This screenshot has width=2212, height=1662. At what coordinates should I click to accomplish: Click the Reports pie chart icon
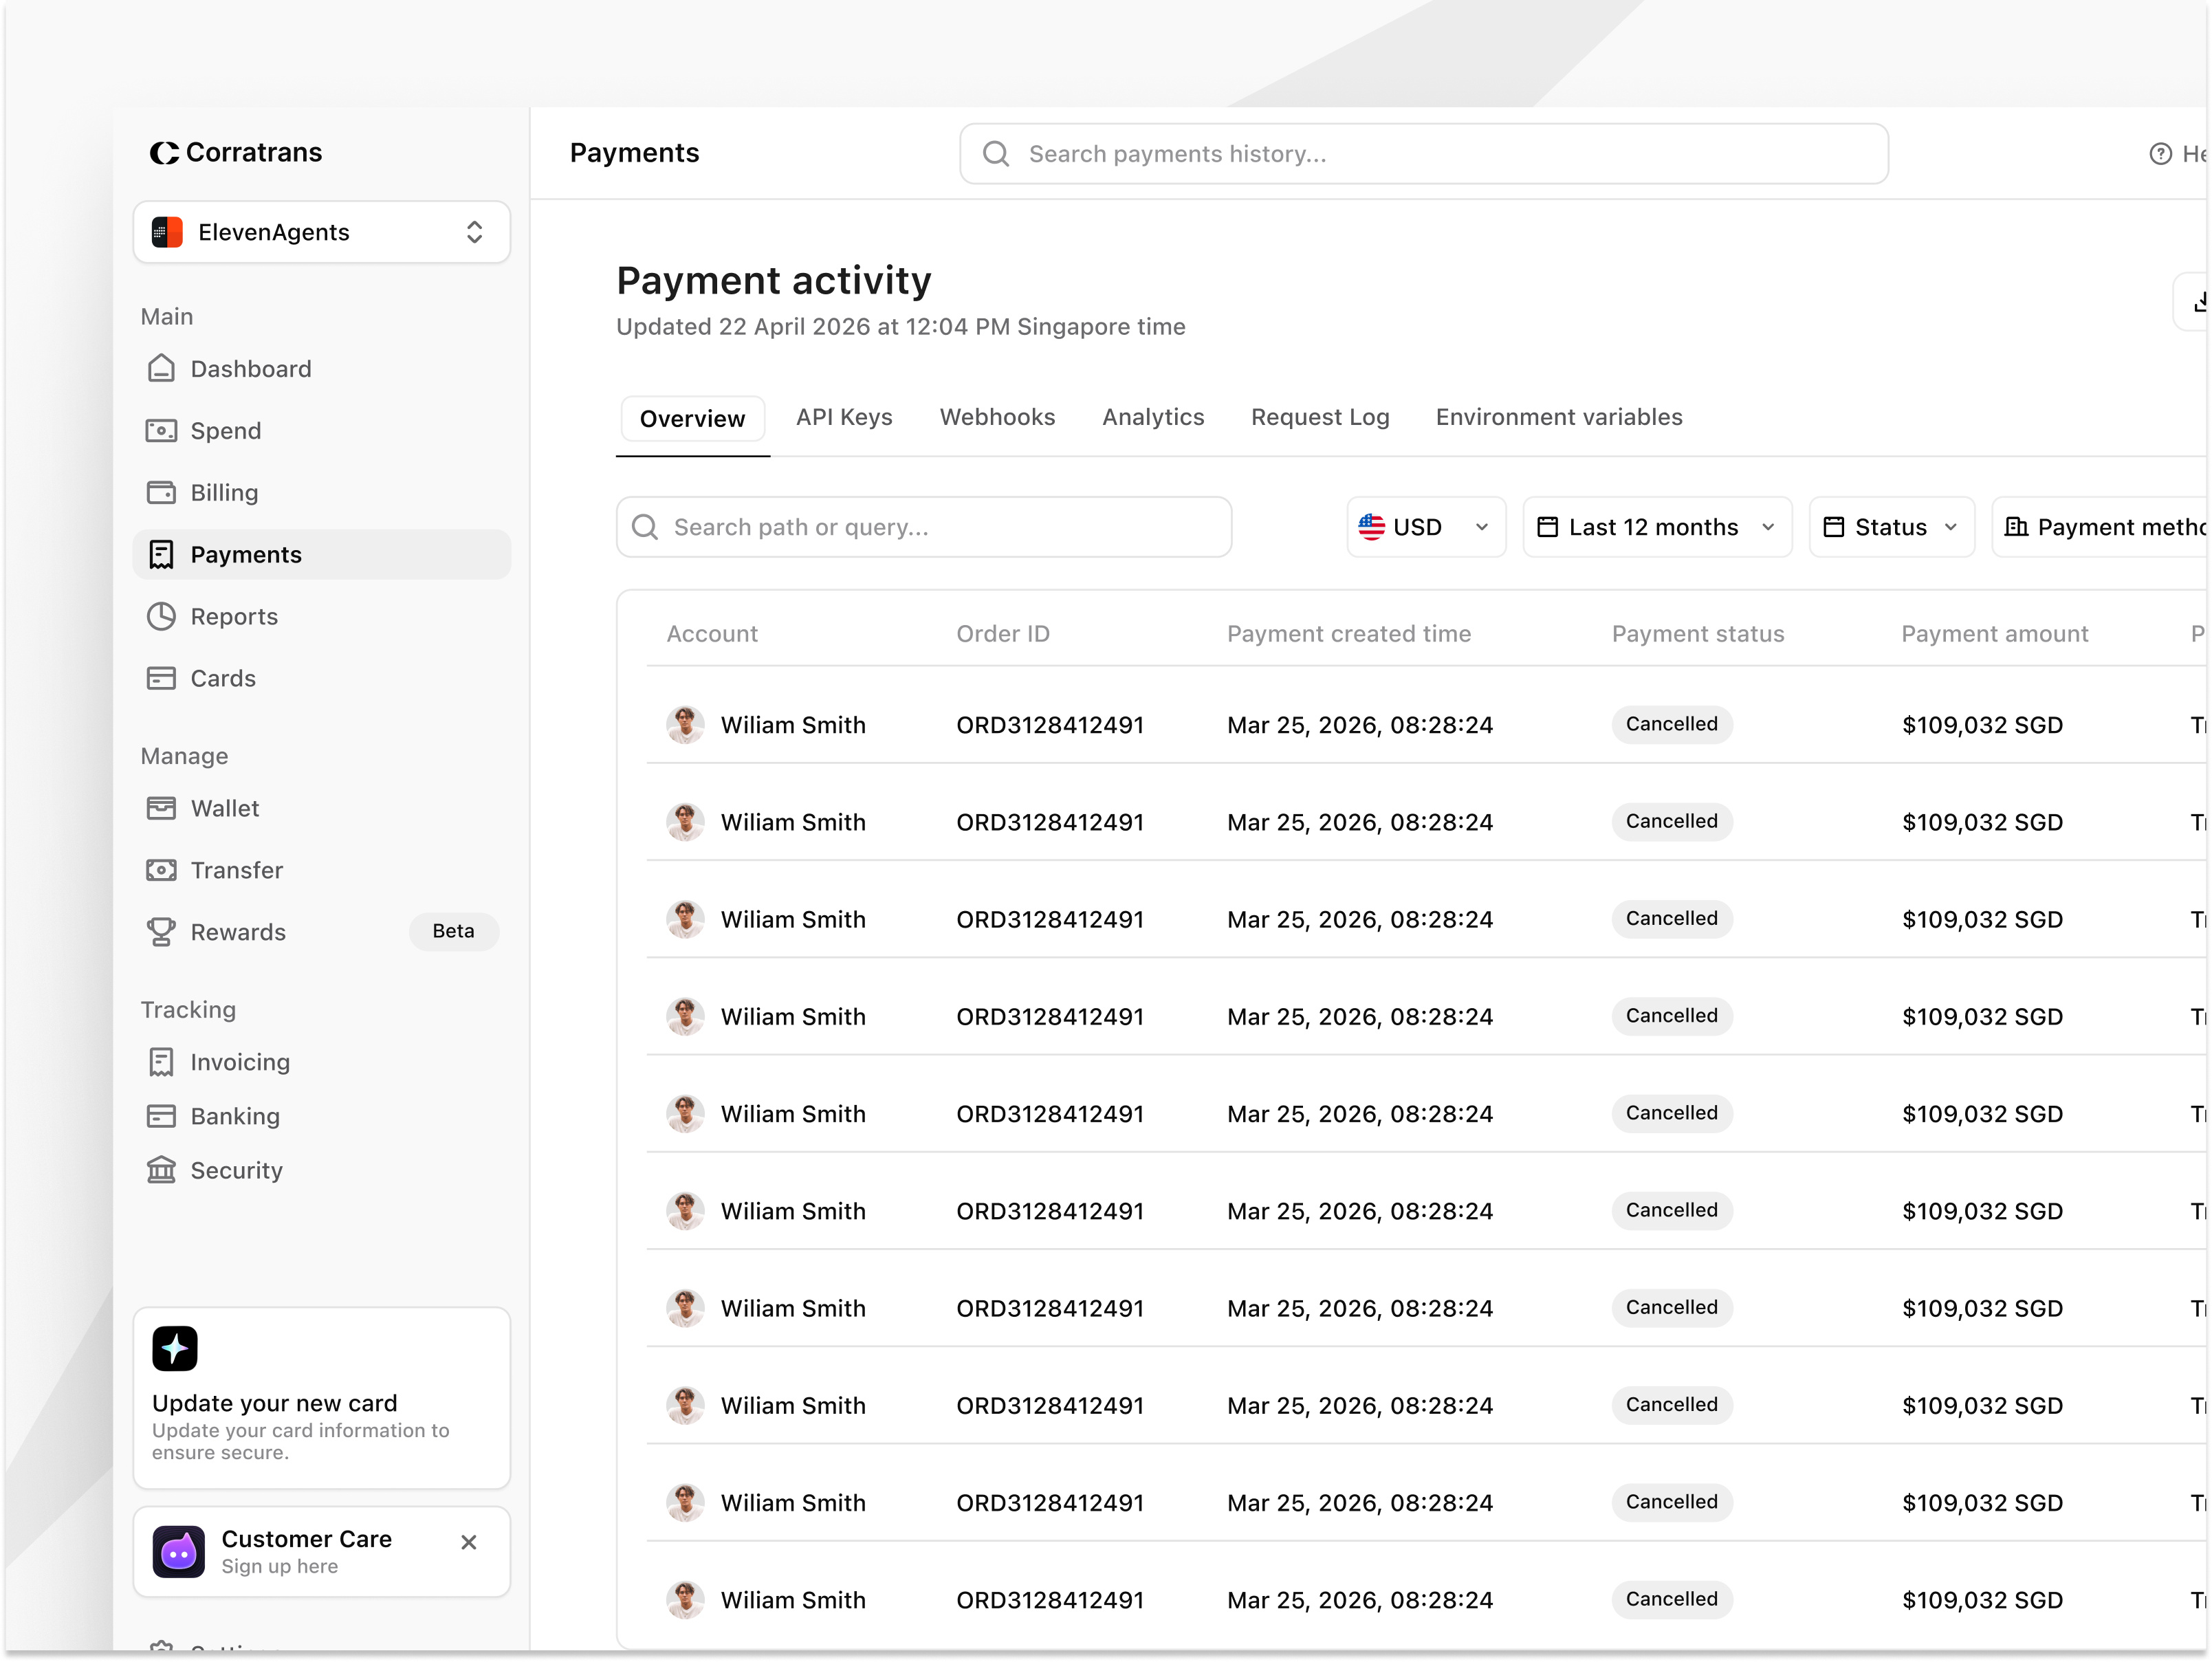(161, 617)
